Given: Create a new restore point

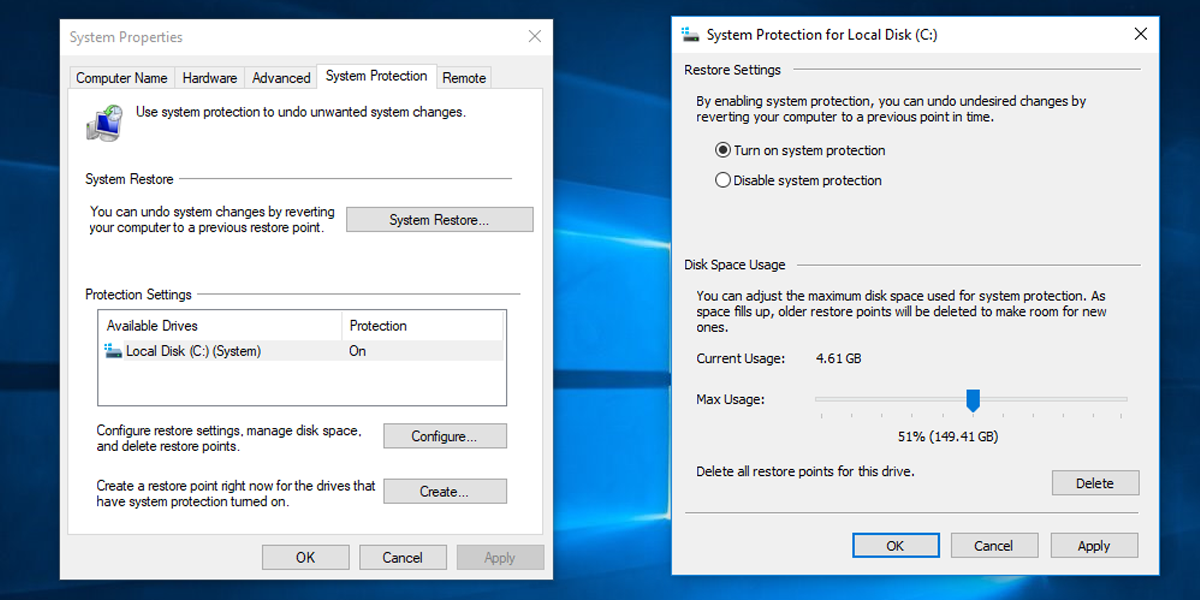Looking at the screenshot, I should 444,491.
